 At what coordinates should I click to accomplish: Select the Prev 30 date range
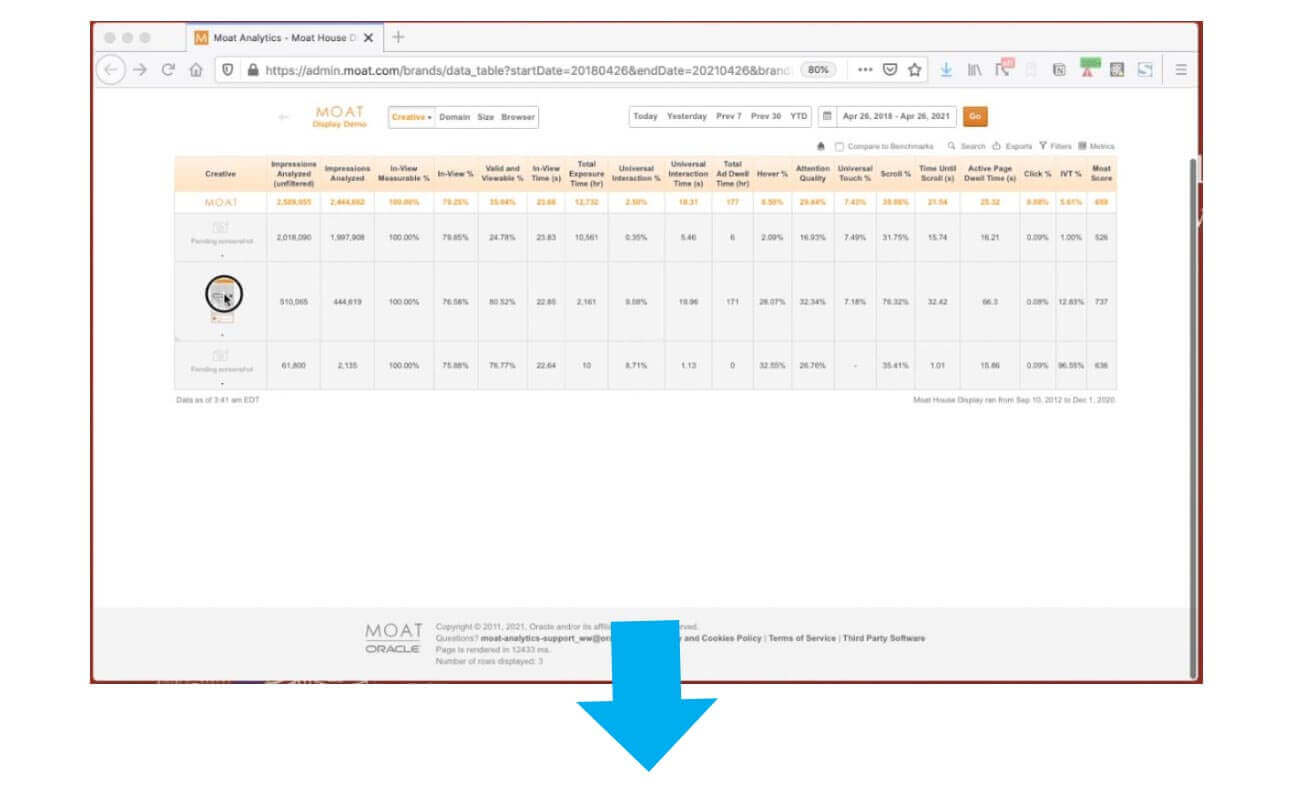point(766,116)
